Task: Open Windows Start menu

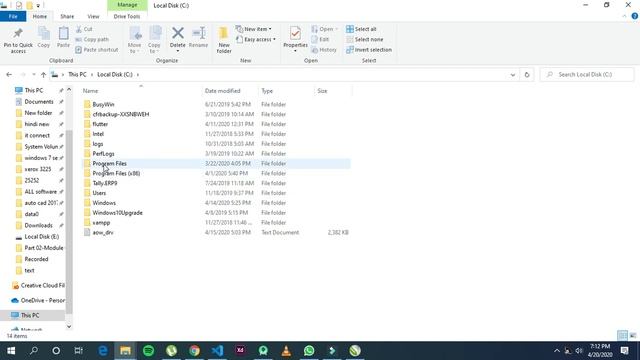Action: pyautogui.click(x=11, y=351)
